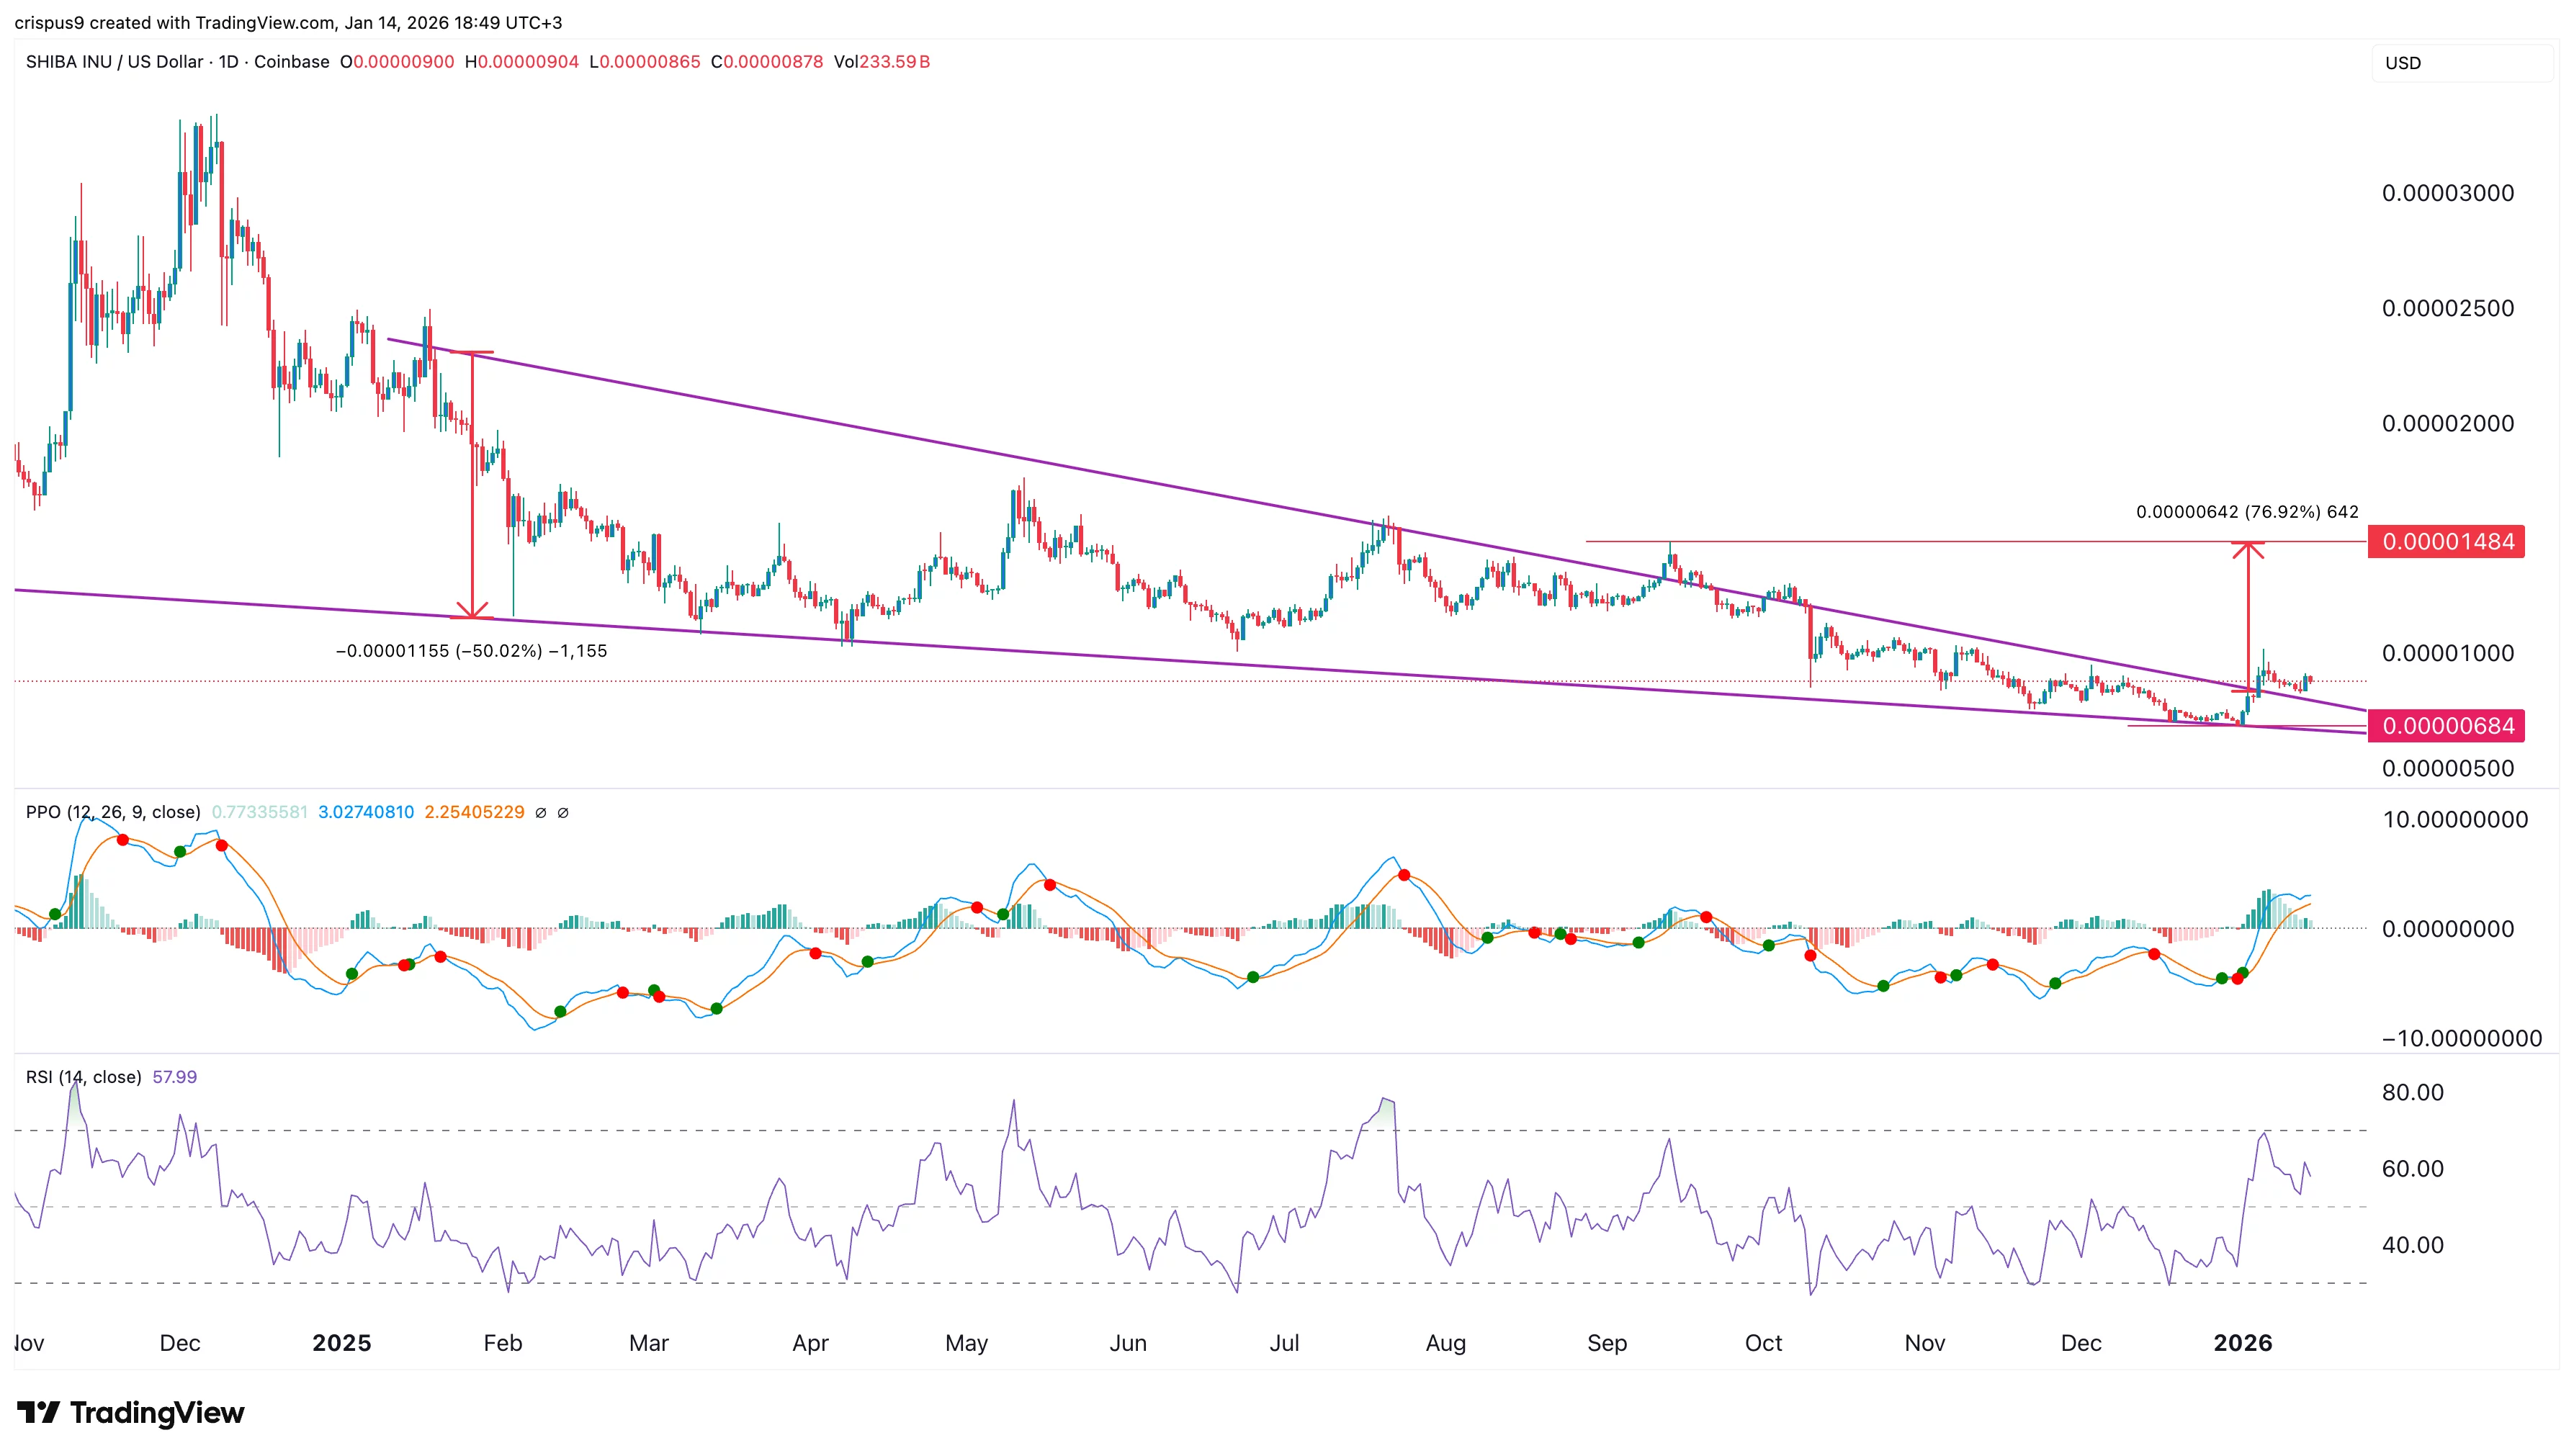
Task: Click the SHIBA INU / US Dollar symbol title
Action: tap(115, 62)
